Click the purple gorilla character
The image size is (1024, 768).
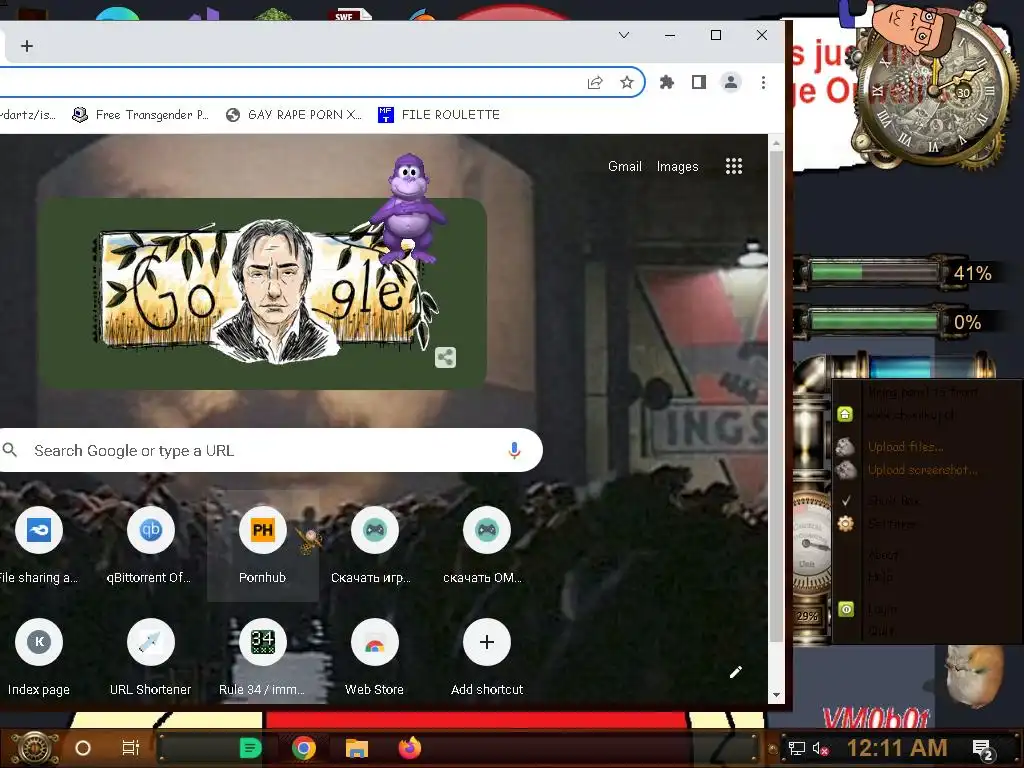tap(408, 209)
